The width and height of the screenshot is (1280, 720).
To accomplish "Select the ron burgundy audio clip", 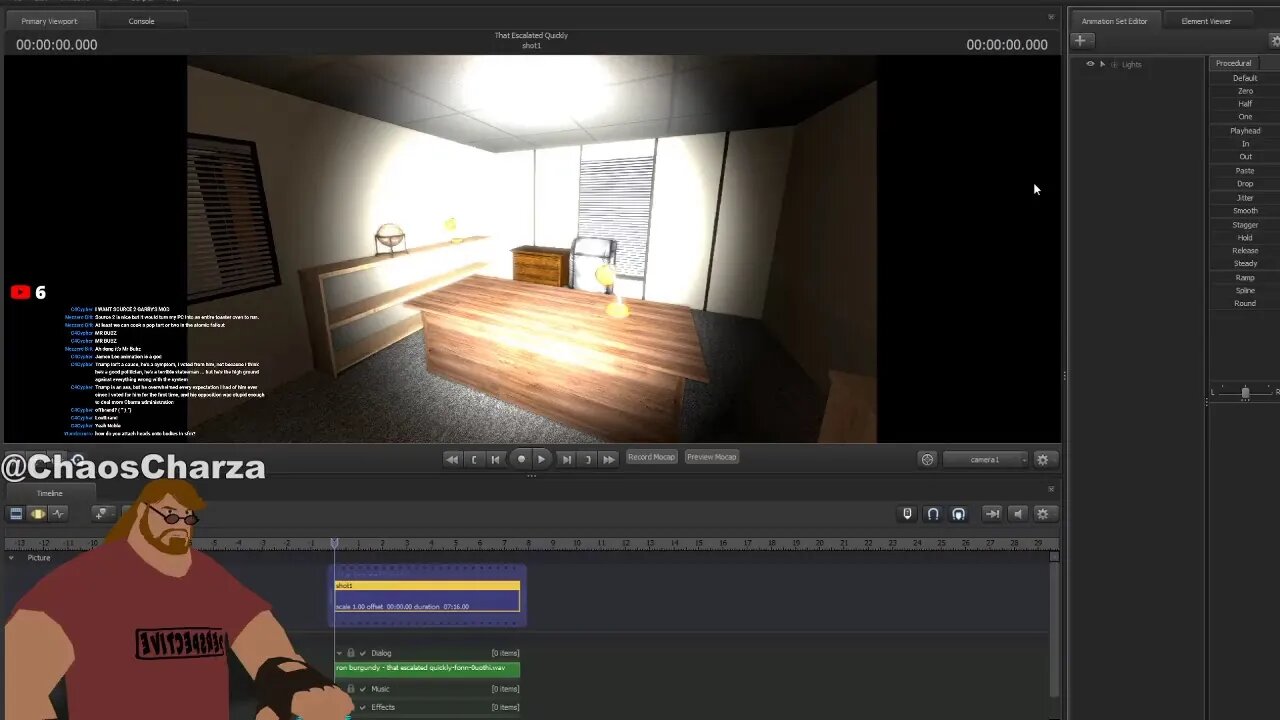I will click(427, 668).
